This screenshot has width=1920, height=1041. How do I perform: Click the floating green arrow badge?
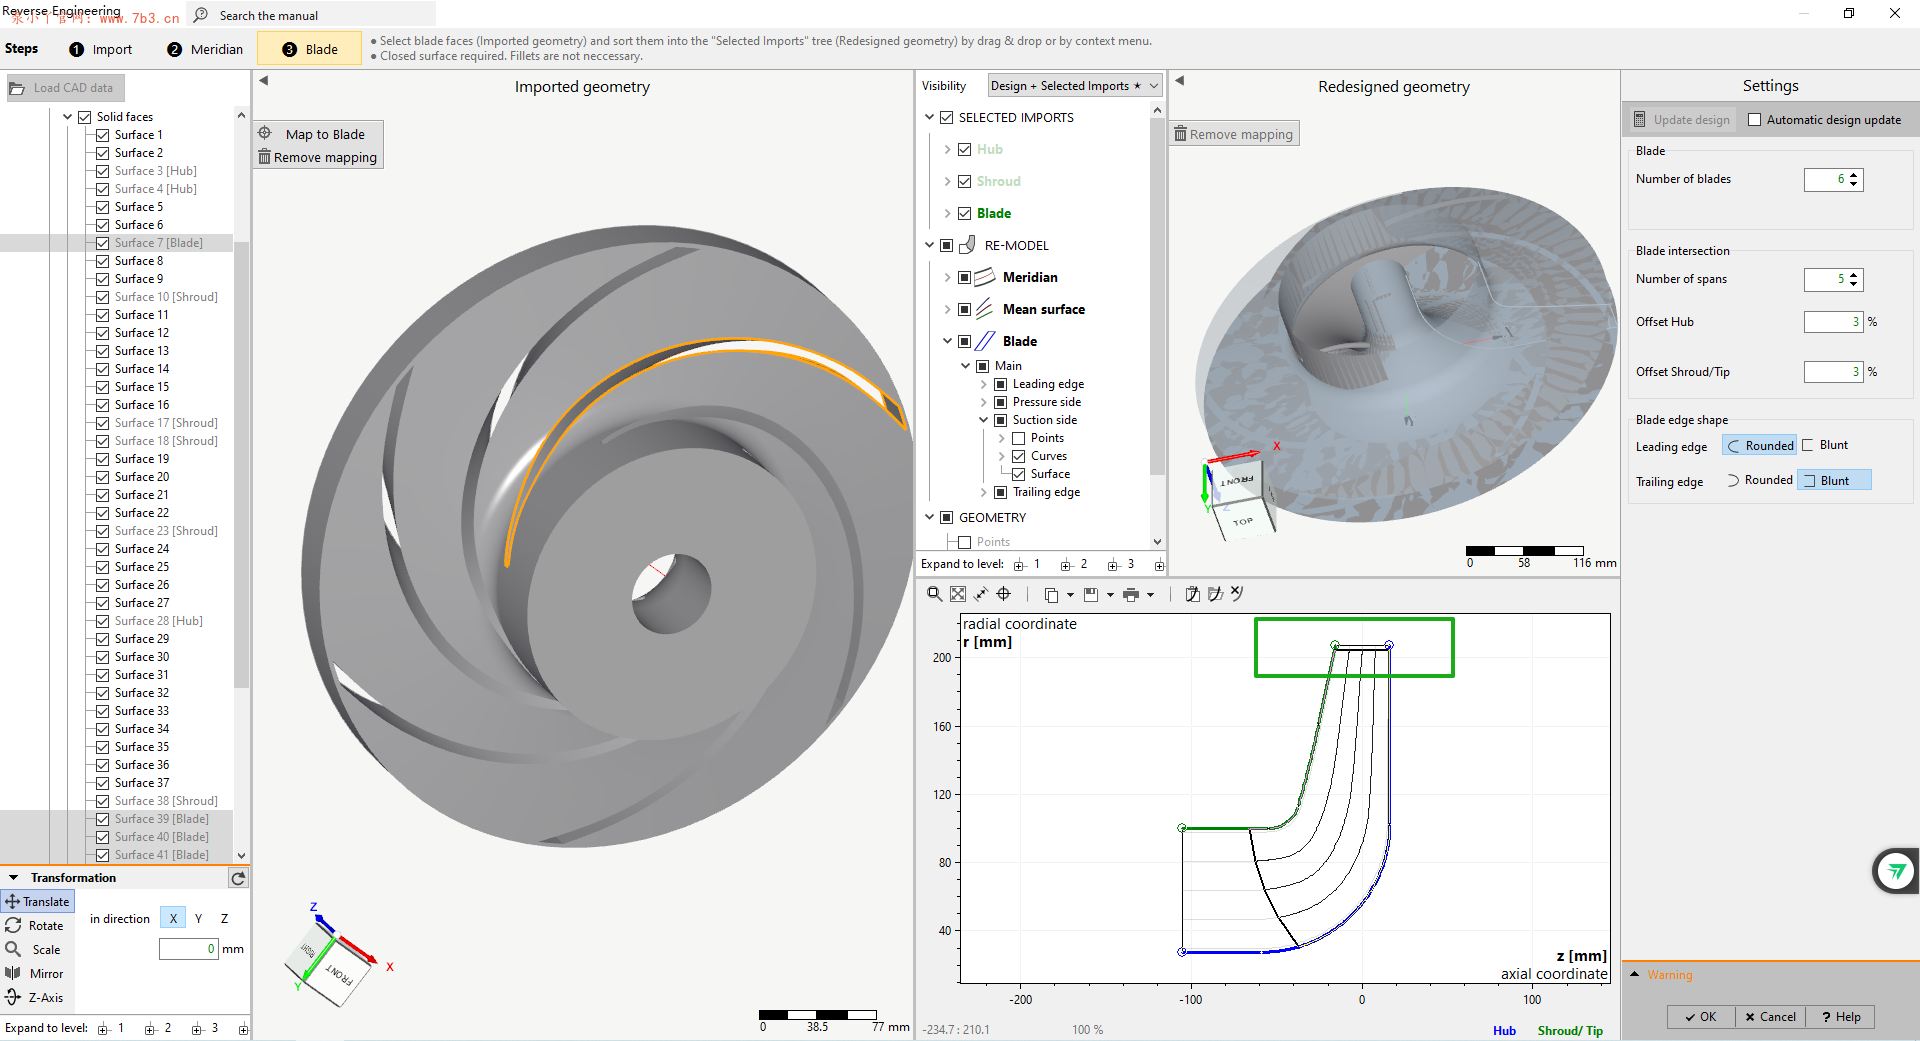tap(1896, 871)
